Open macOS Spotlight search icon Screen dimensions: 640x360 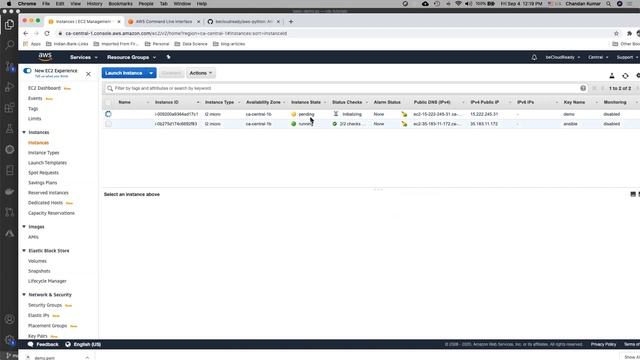609,4
